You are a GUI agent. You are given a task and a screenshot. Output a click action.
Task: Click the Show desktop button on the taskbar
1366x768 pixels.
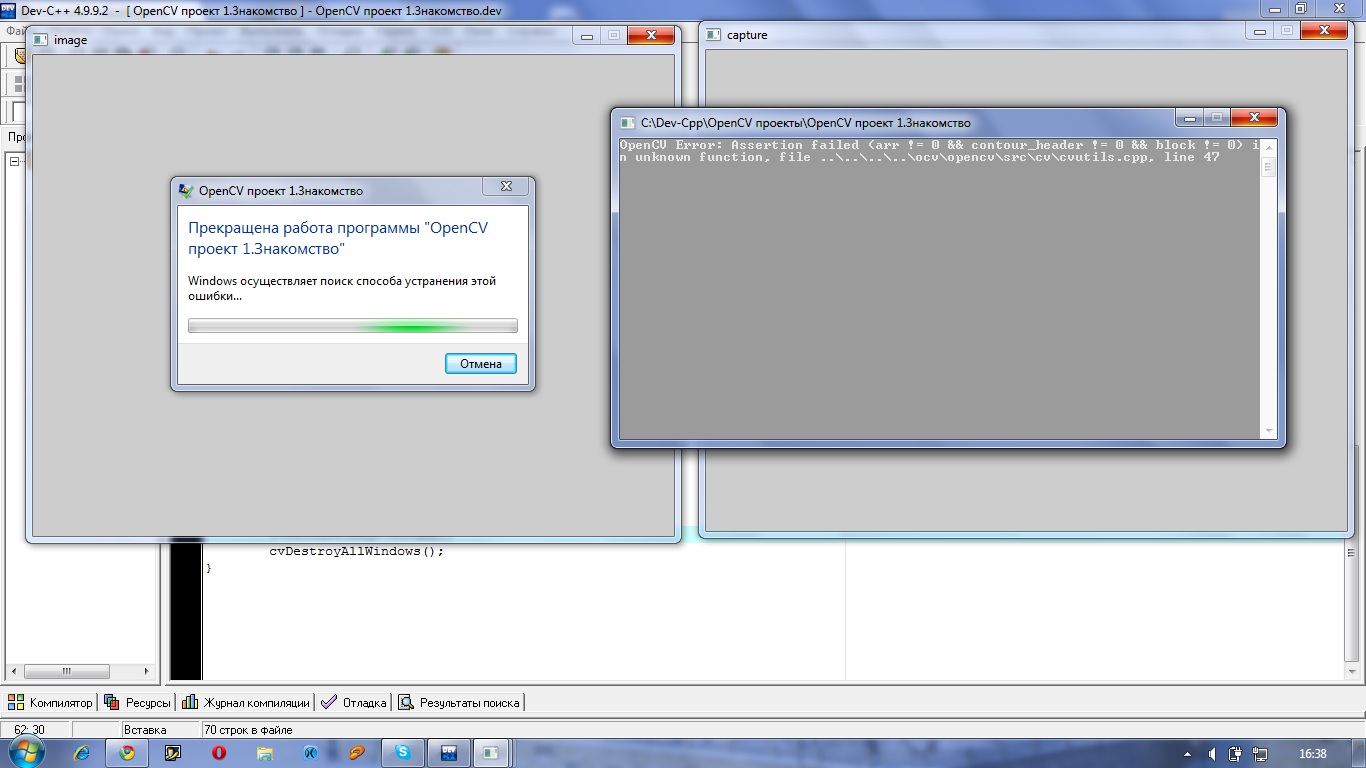coord(1358,753)
